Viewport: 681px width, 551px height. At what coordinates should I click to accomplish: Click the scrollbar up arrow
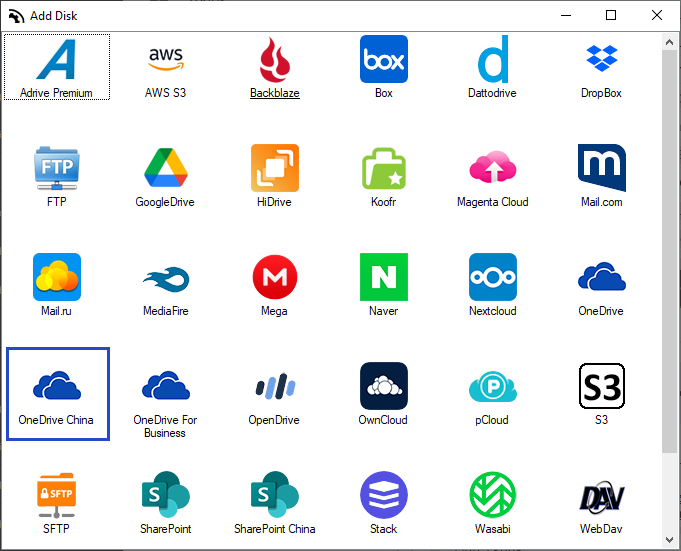(669, 42)
